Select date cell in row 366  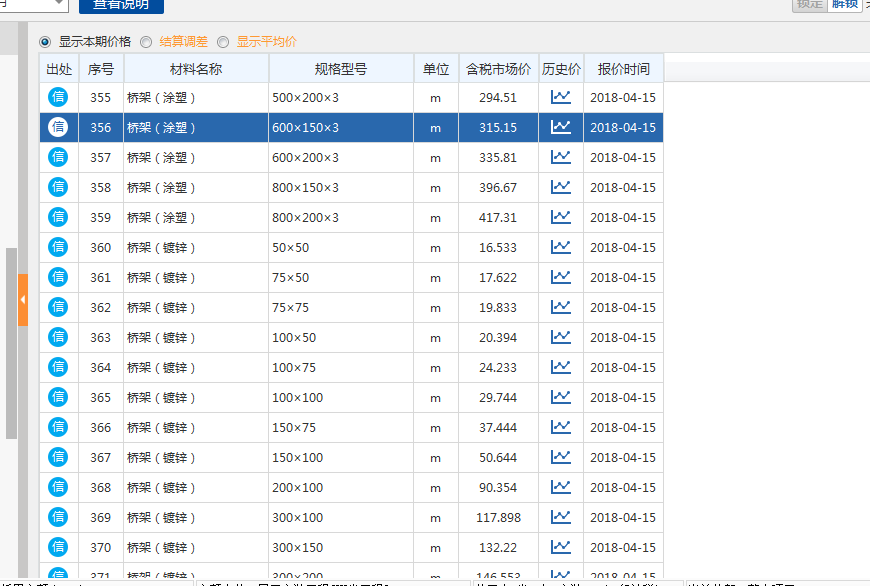623,427
